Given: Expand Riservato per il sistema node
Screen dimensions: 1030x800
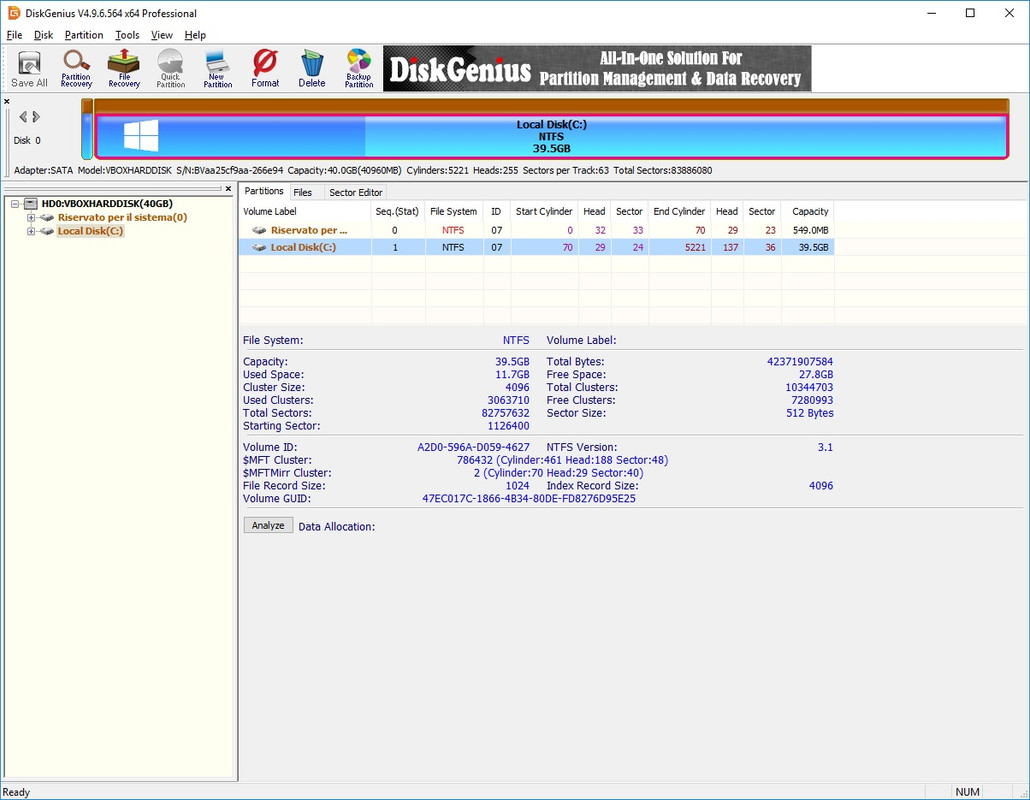Looking at the screenshot, I should pyautogui.click(x=31, y=217).
